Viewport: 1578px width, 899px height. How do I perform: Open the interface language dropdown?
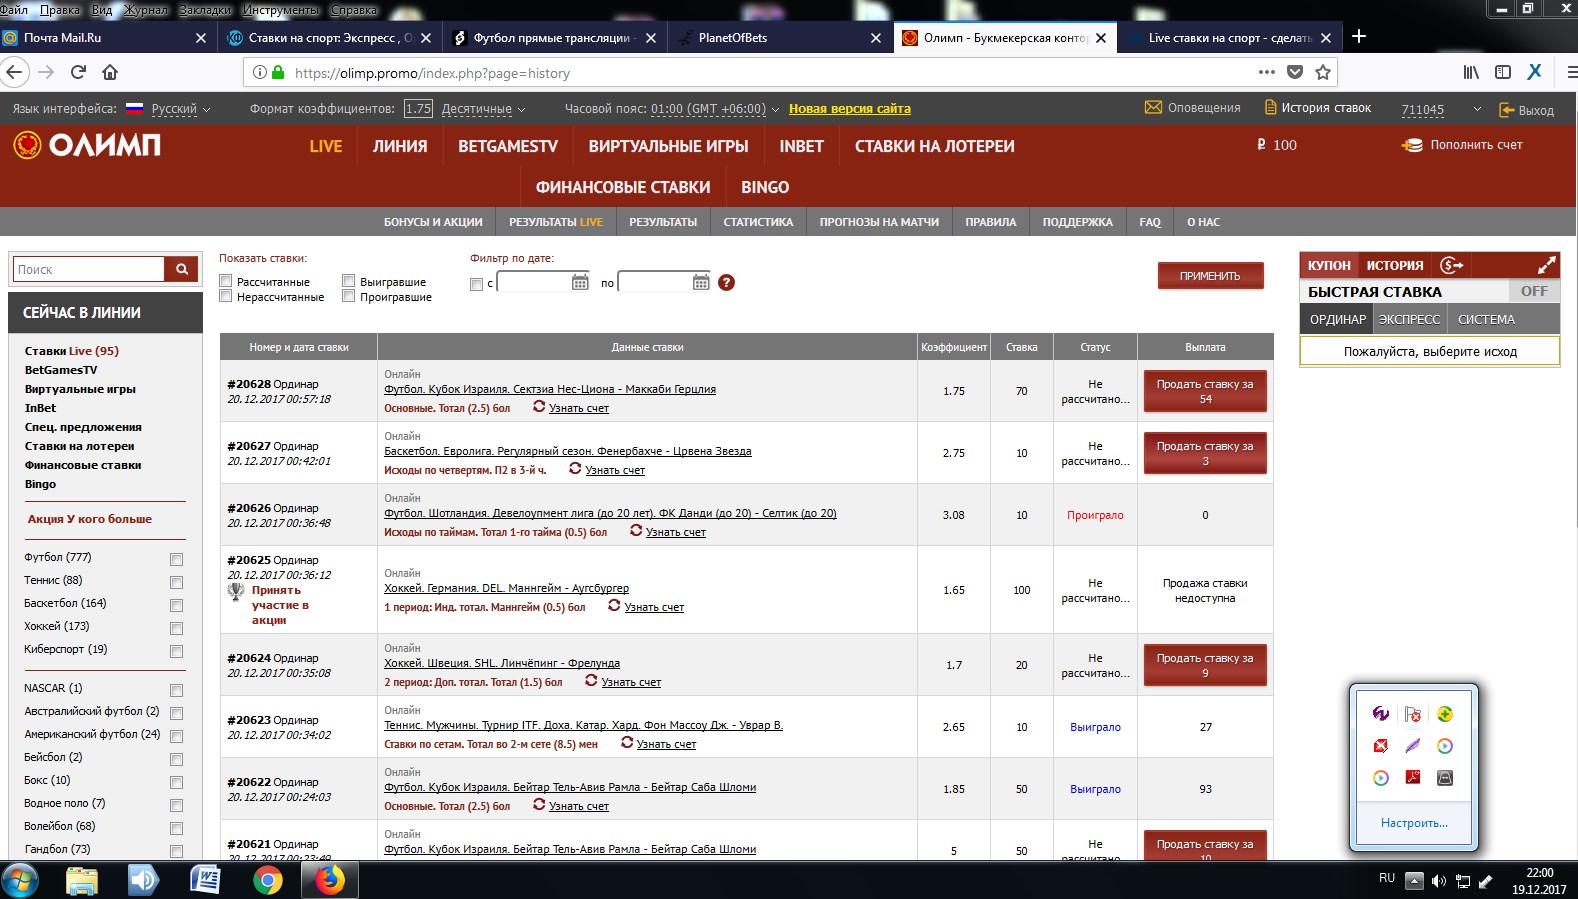(x=181, y=109)
